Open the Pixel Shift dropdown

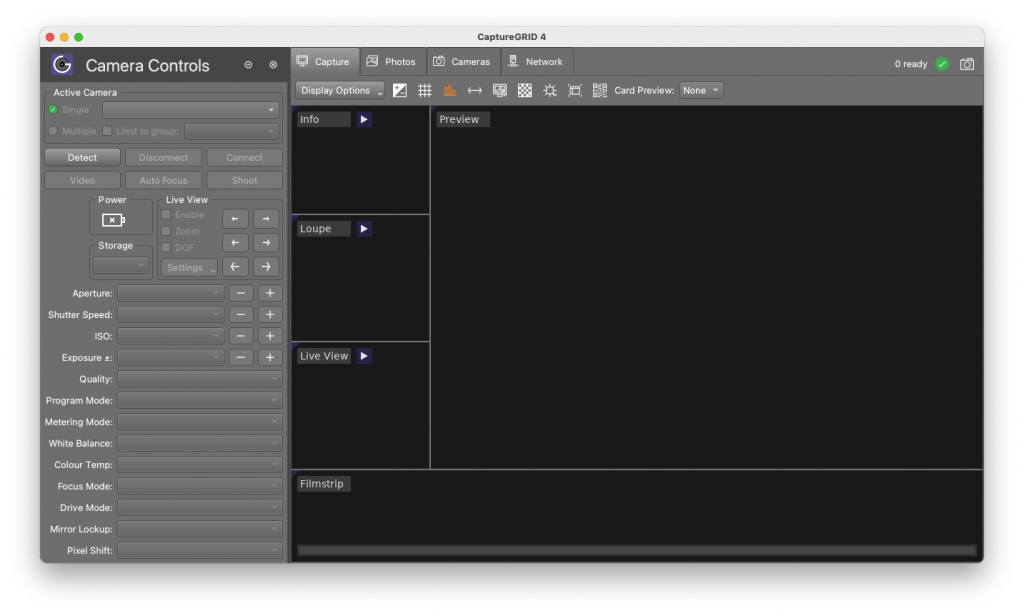click(x=199, y=551)
